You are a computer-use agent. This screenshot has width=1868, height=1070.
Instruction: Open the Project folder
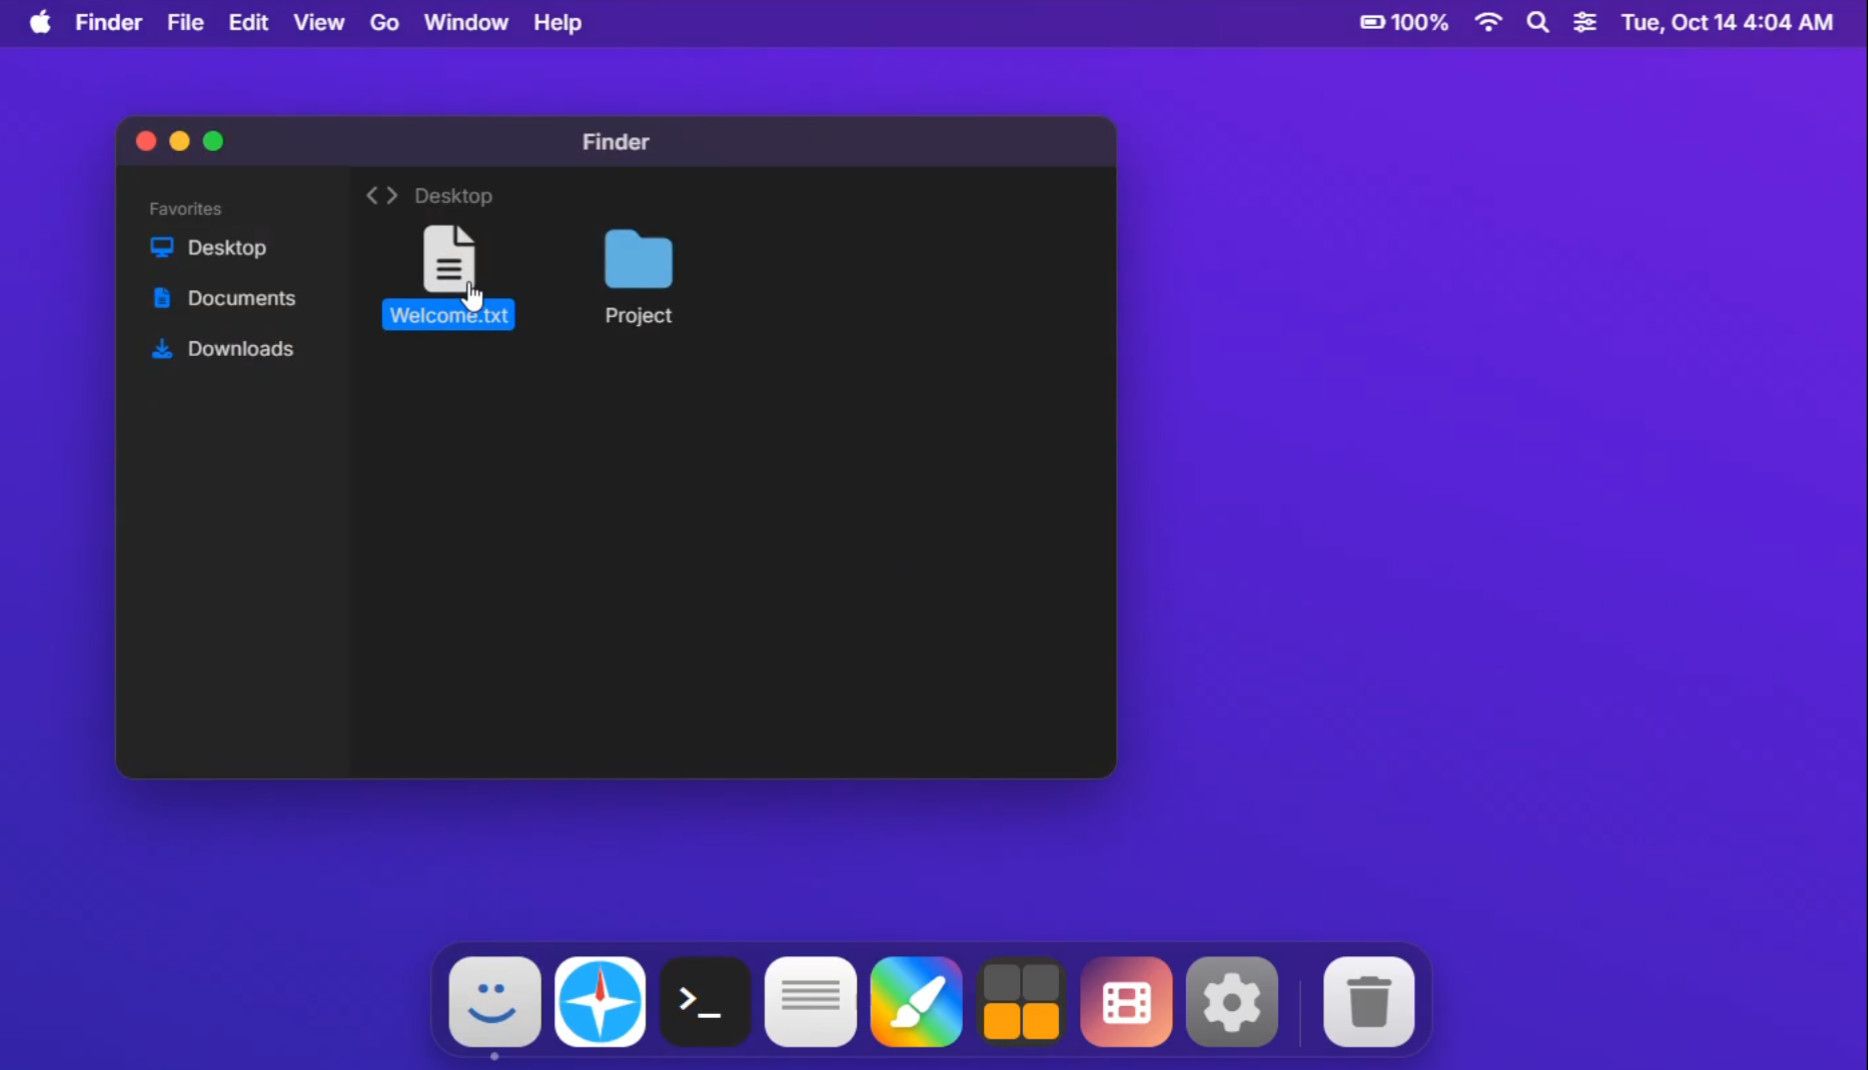[x=638, y=277]
